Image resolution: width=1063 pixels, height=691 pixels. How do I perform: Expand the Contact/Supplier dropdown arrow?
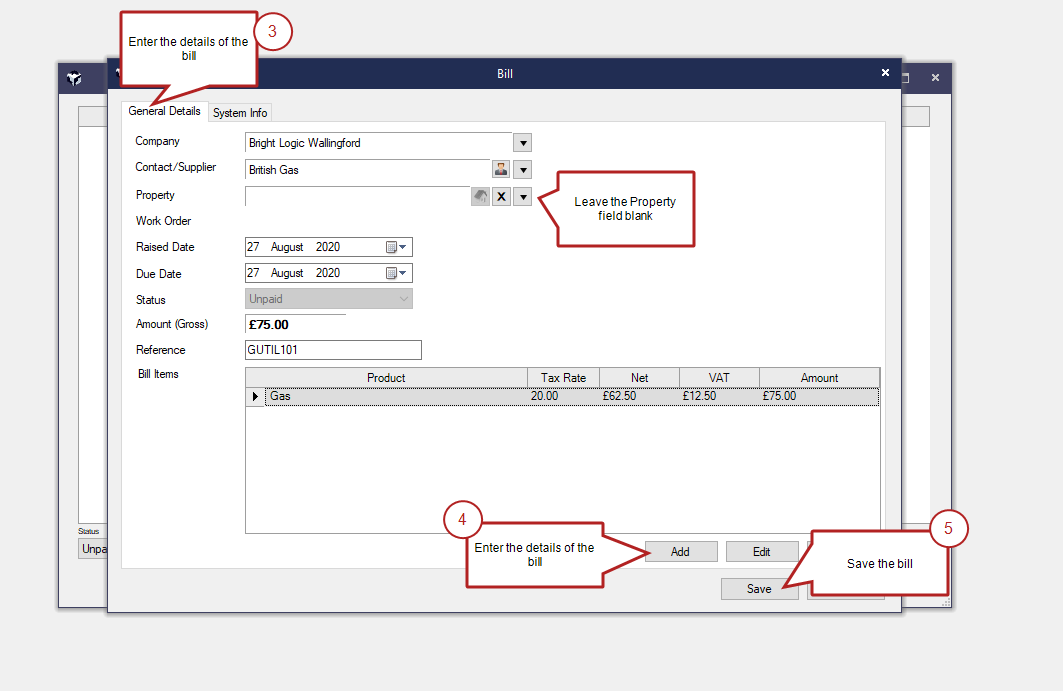tap(522, 170)
